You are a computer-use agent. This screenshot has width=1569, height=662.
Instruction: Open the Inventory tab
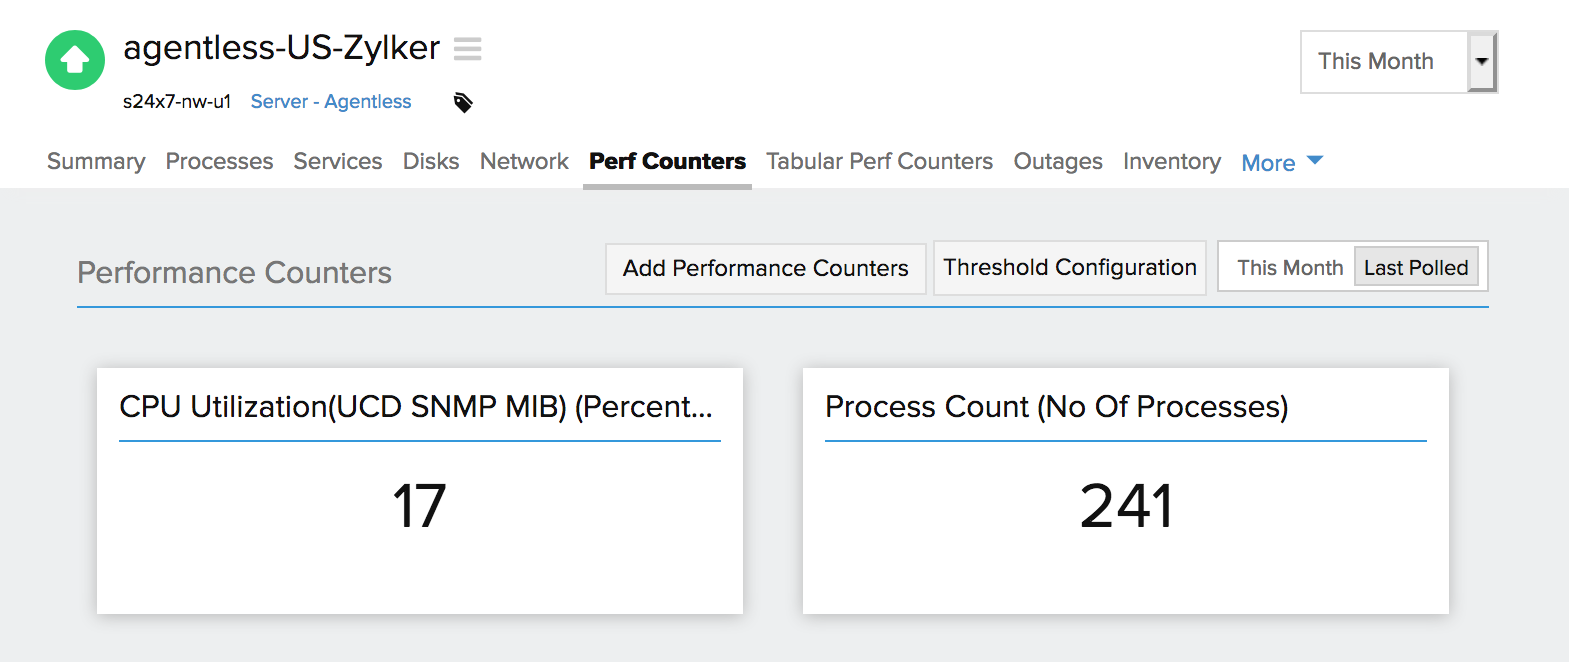(1171, 161)
